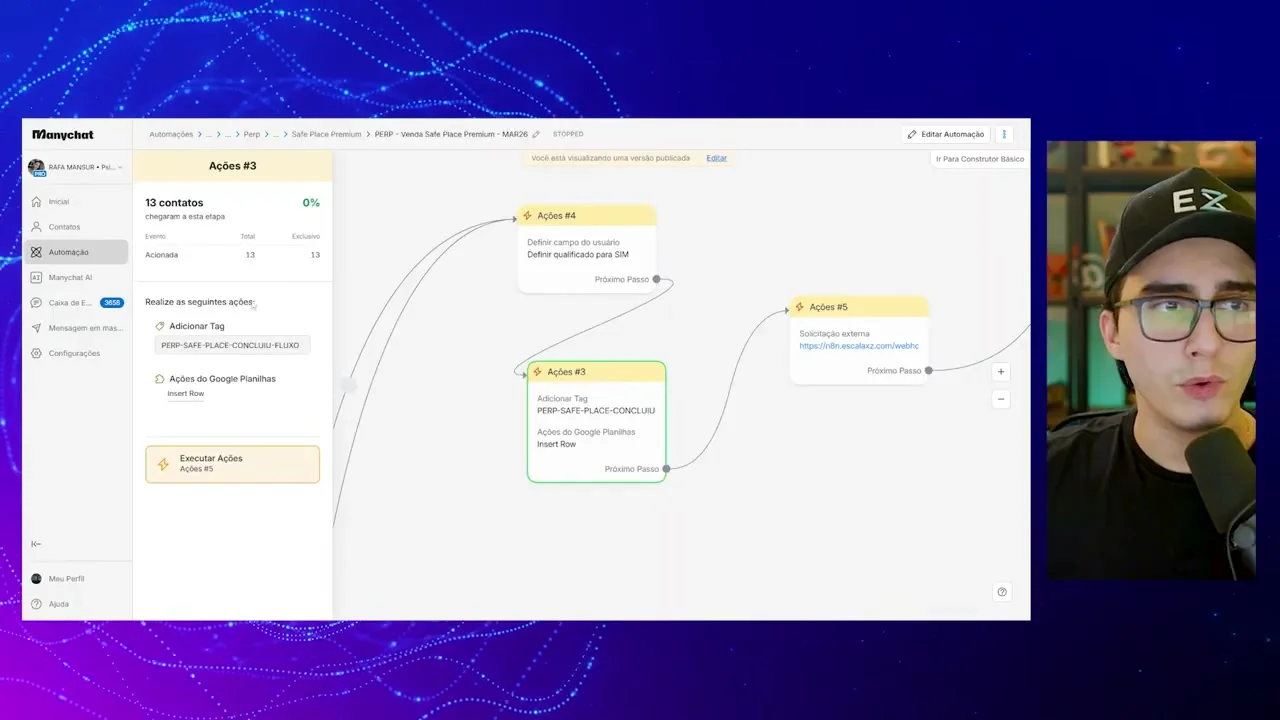
Task: Open Mensagem em massa section
Action: tap(86, 328)
